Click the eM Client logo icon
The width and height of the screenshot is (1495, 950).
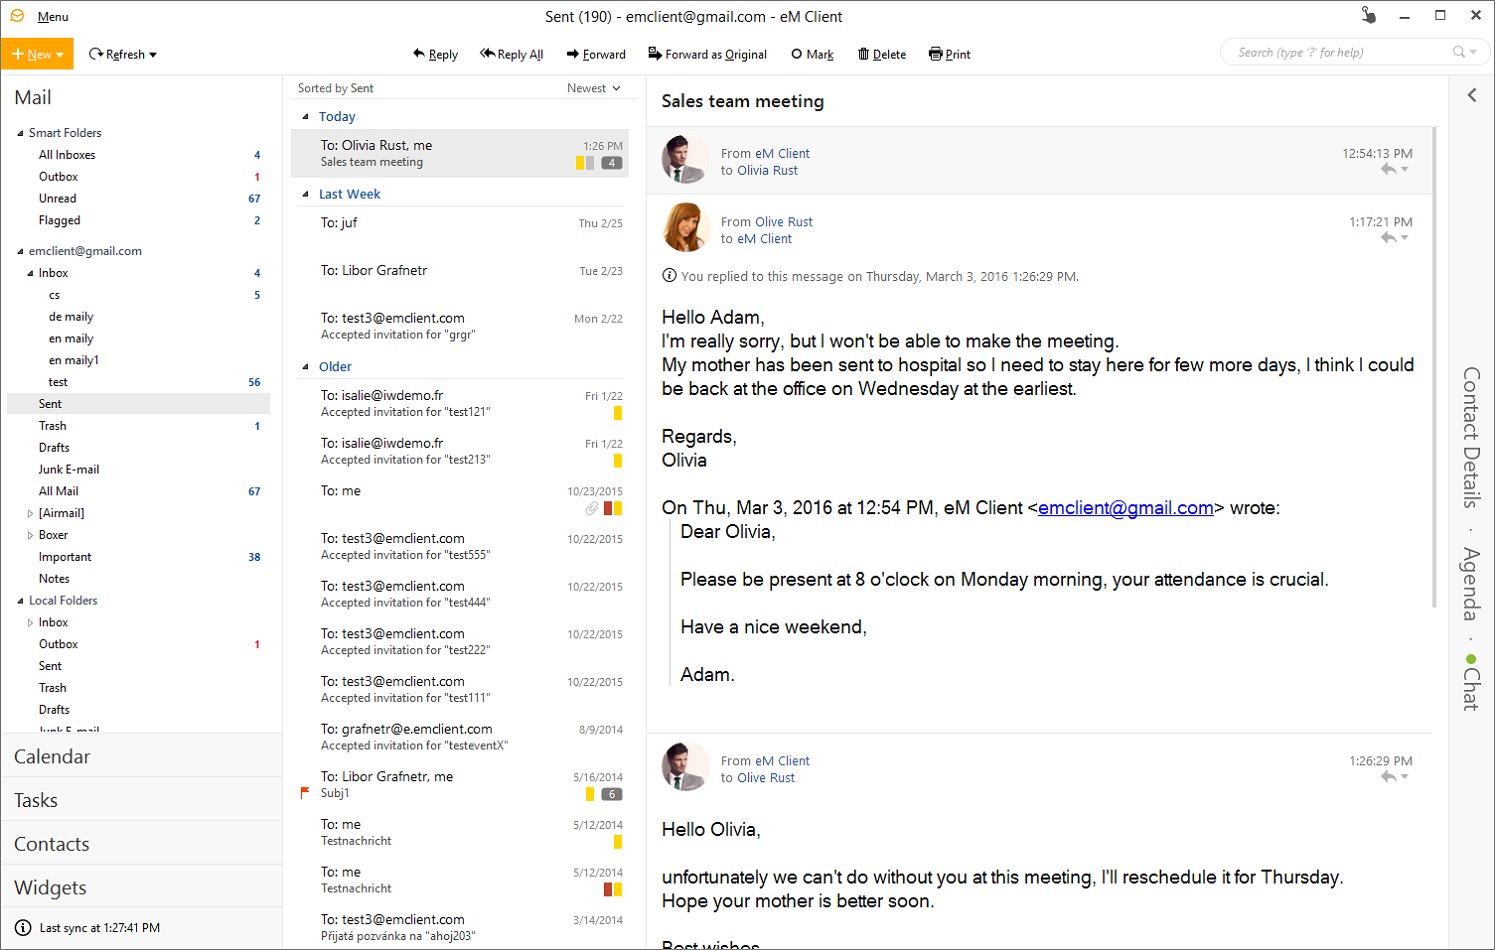(17, 16)
